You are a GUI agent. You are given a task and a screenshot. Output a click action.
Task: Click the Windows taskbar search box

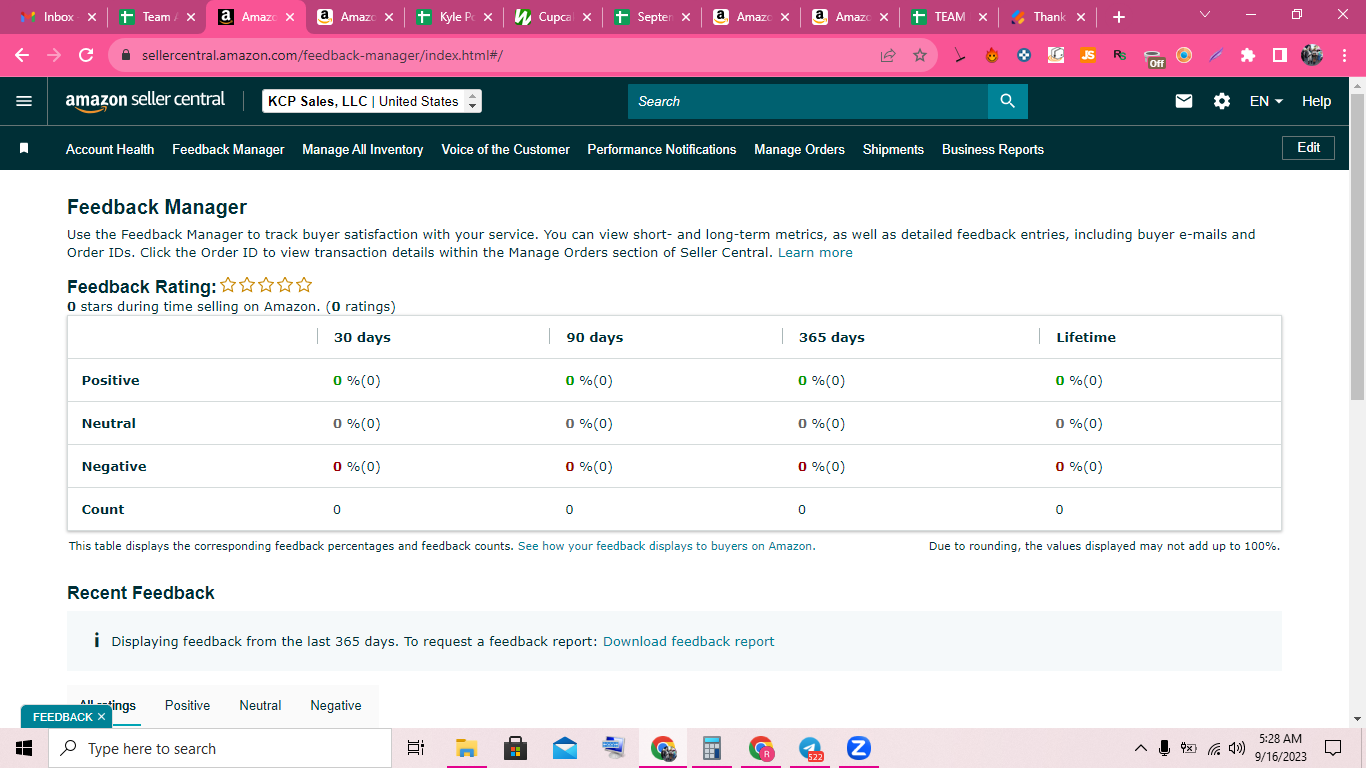click(x=220, y=748)
